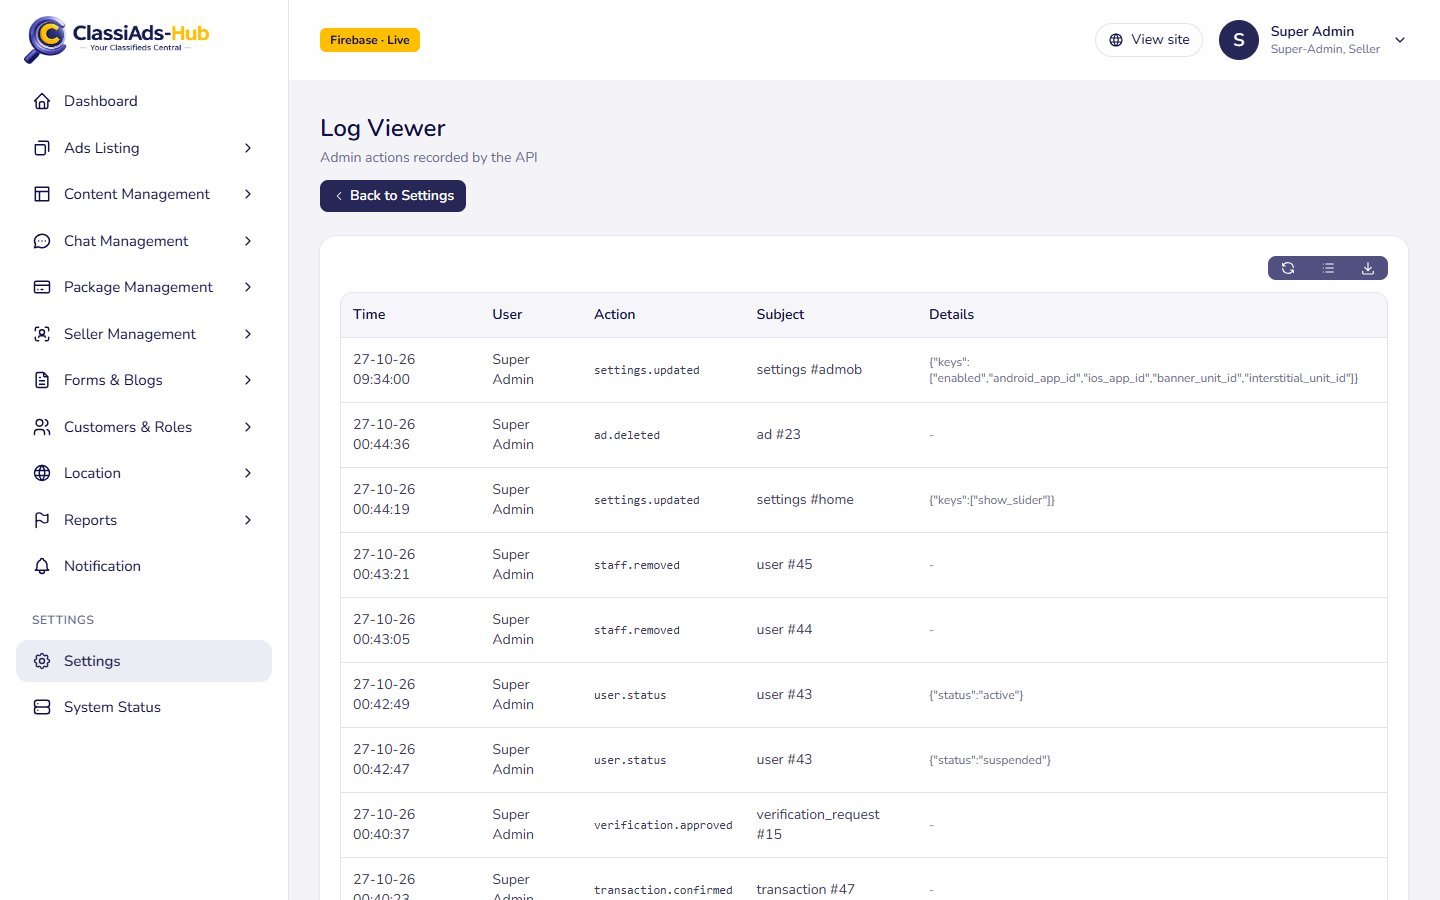Click the Location globe icon

(x=42, y=473)
